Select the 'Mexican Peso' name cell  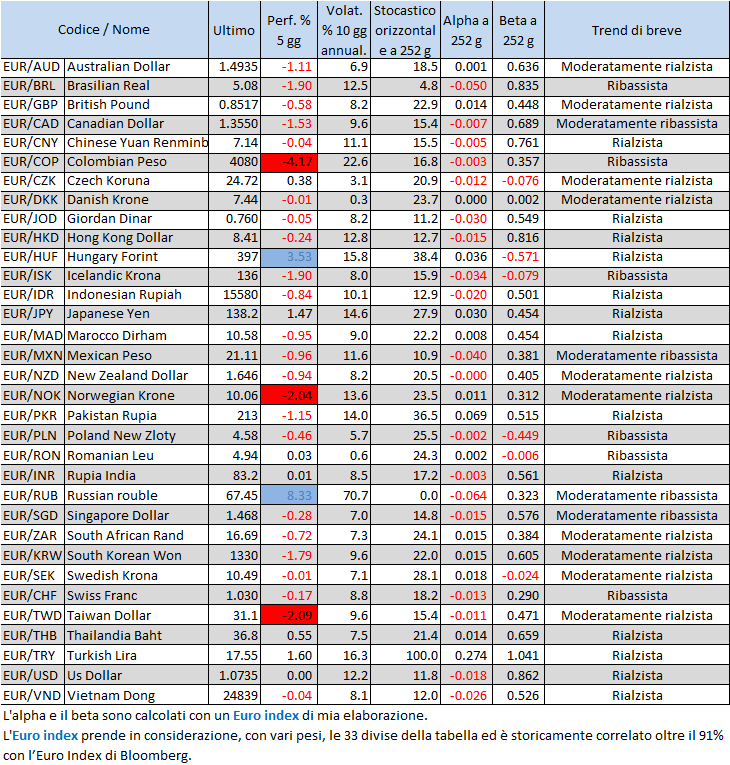pyautogui.click(x=137, y=356)
